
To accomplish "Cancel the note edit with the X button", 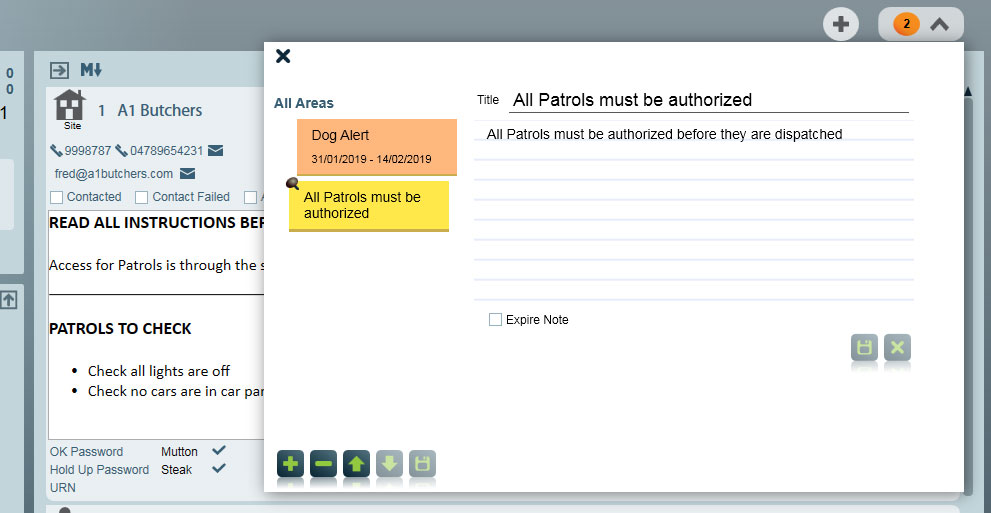I will [x=897, y=347].
